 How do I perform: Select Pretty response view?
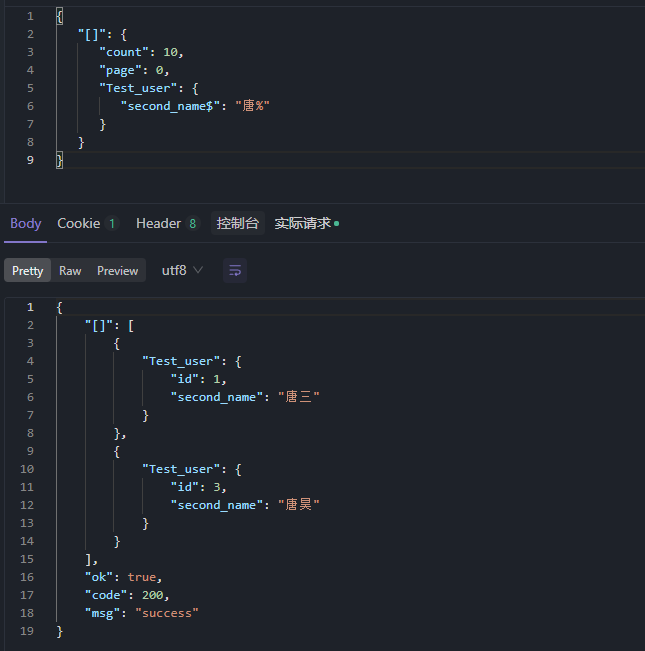(27, 271)
